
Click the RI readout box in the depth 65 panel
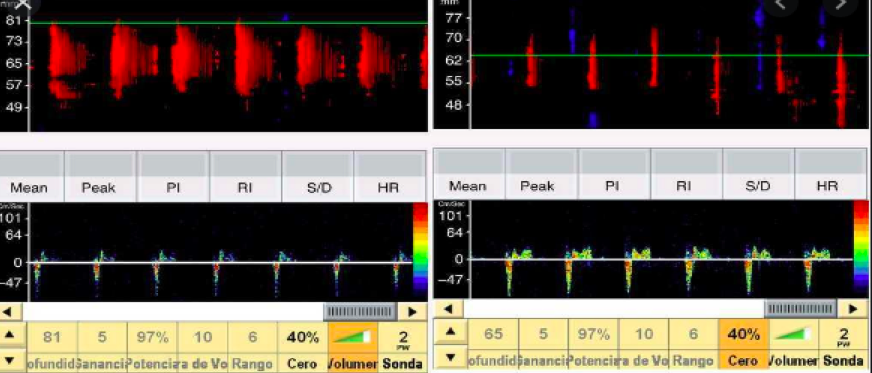point(686,162)
